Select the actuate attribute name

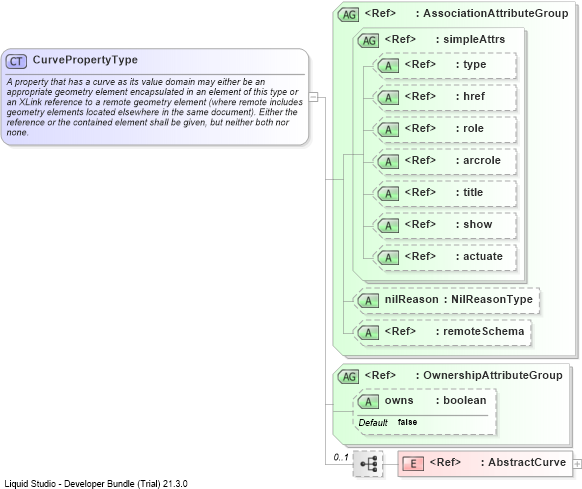click(x=483, y=256)
